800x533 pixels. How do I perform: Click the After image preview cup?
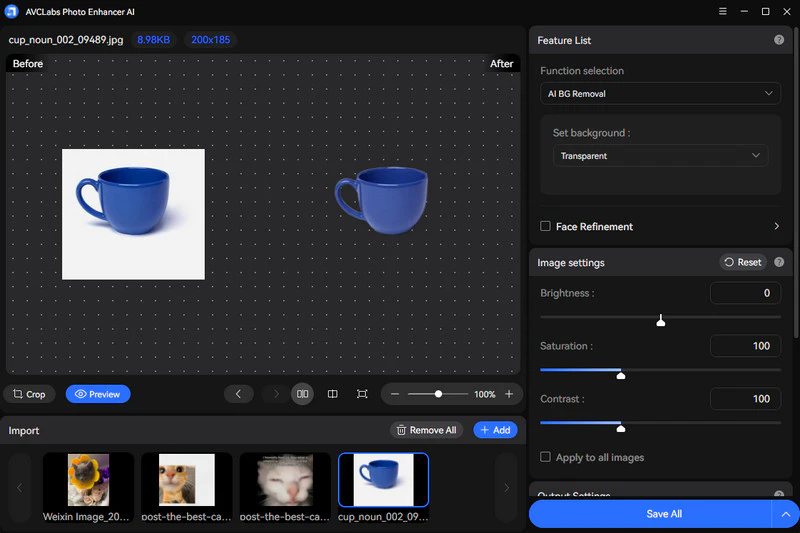[382, 200]
